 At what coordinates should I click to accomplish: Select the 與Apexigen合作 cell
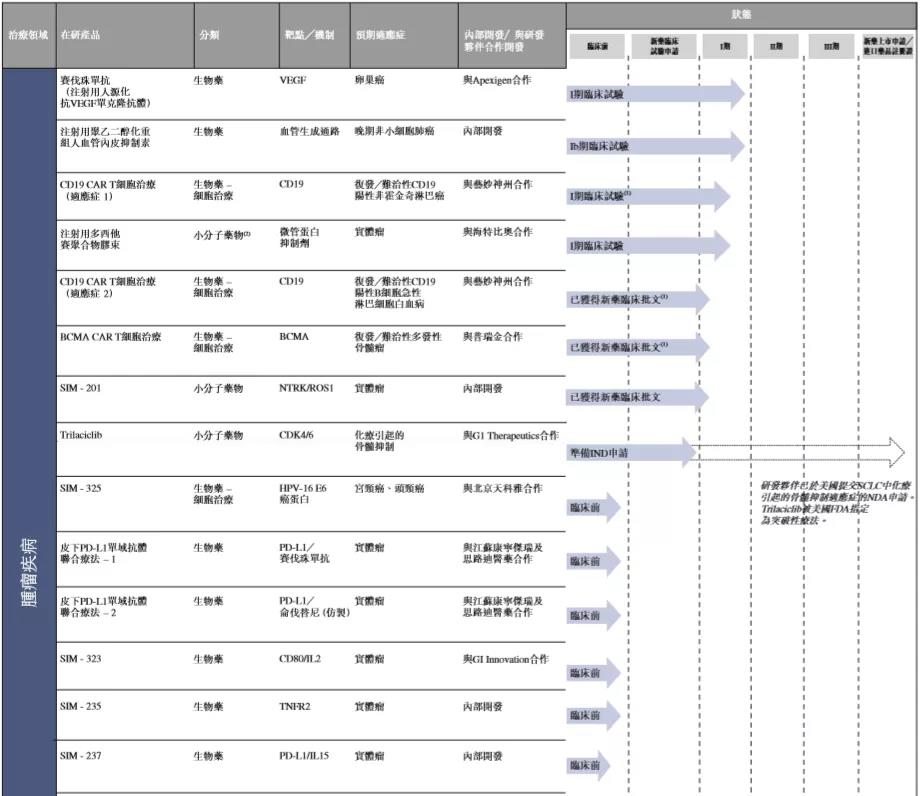pyautogui.click(x=497, y=80)
